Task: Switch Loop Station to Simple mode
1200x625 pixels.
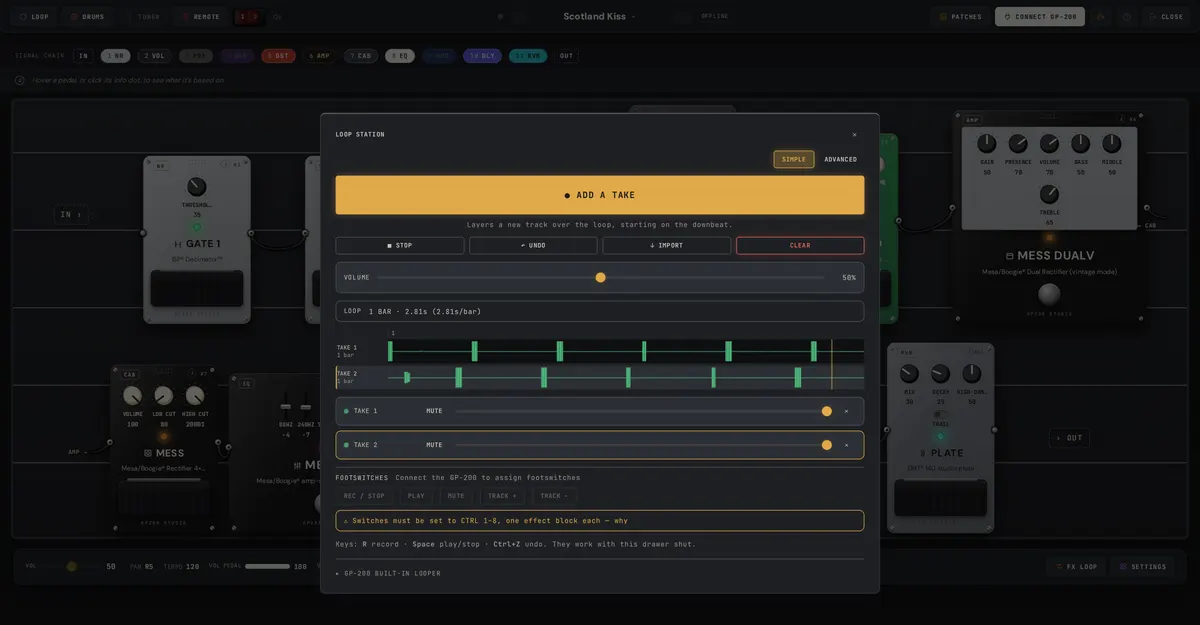Action: [x=794, y=159]
